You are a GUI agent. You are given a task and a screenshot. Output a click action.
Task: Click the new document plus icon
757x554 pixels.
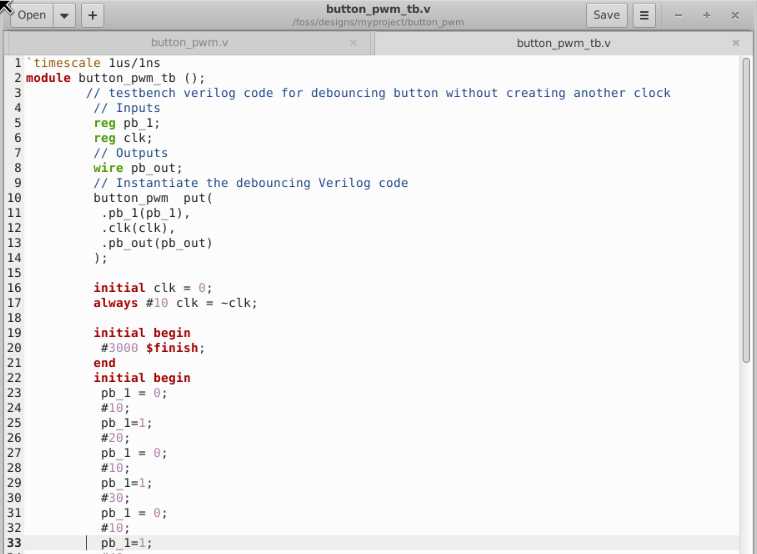(93, 15)
